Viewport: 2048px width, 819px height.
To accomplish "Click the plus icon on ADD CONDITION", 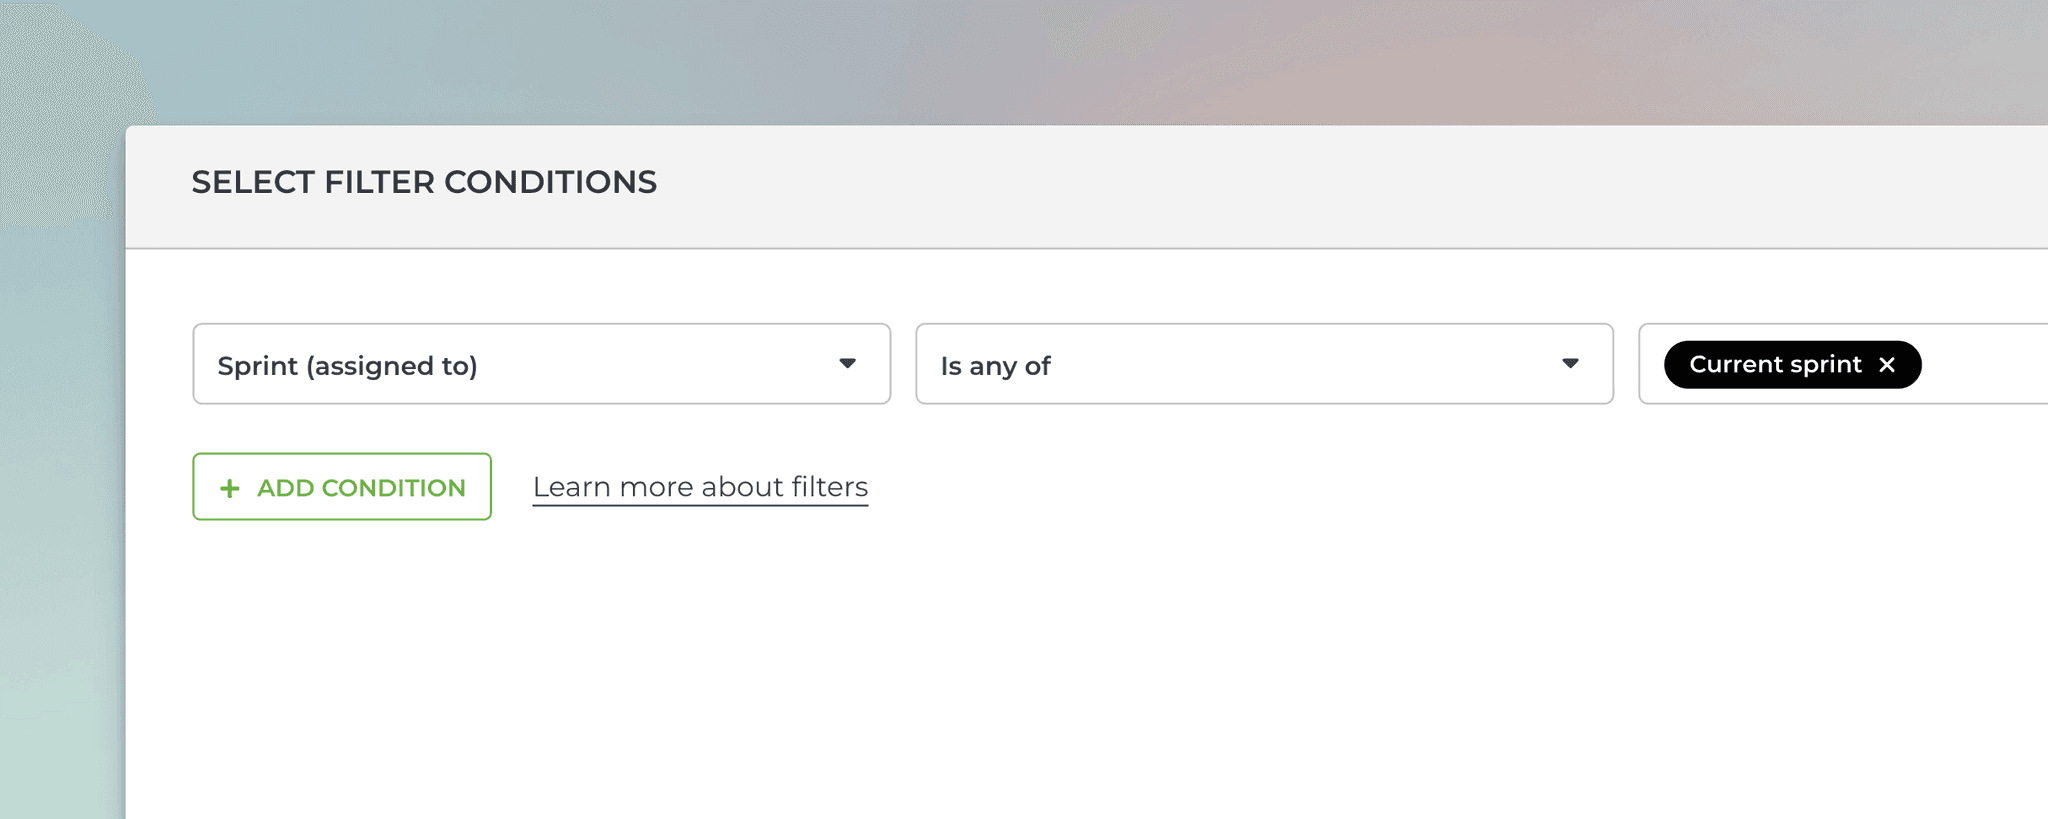I will click(x=230, y=488).
